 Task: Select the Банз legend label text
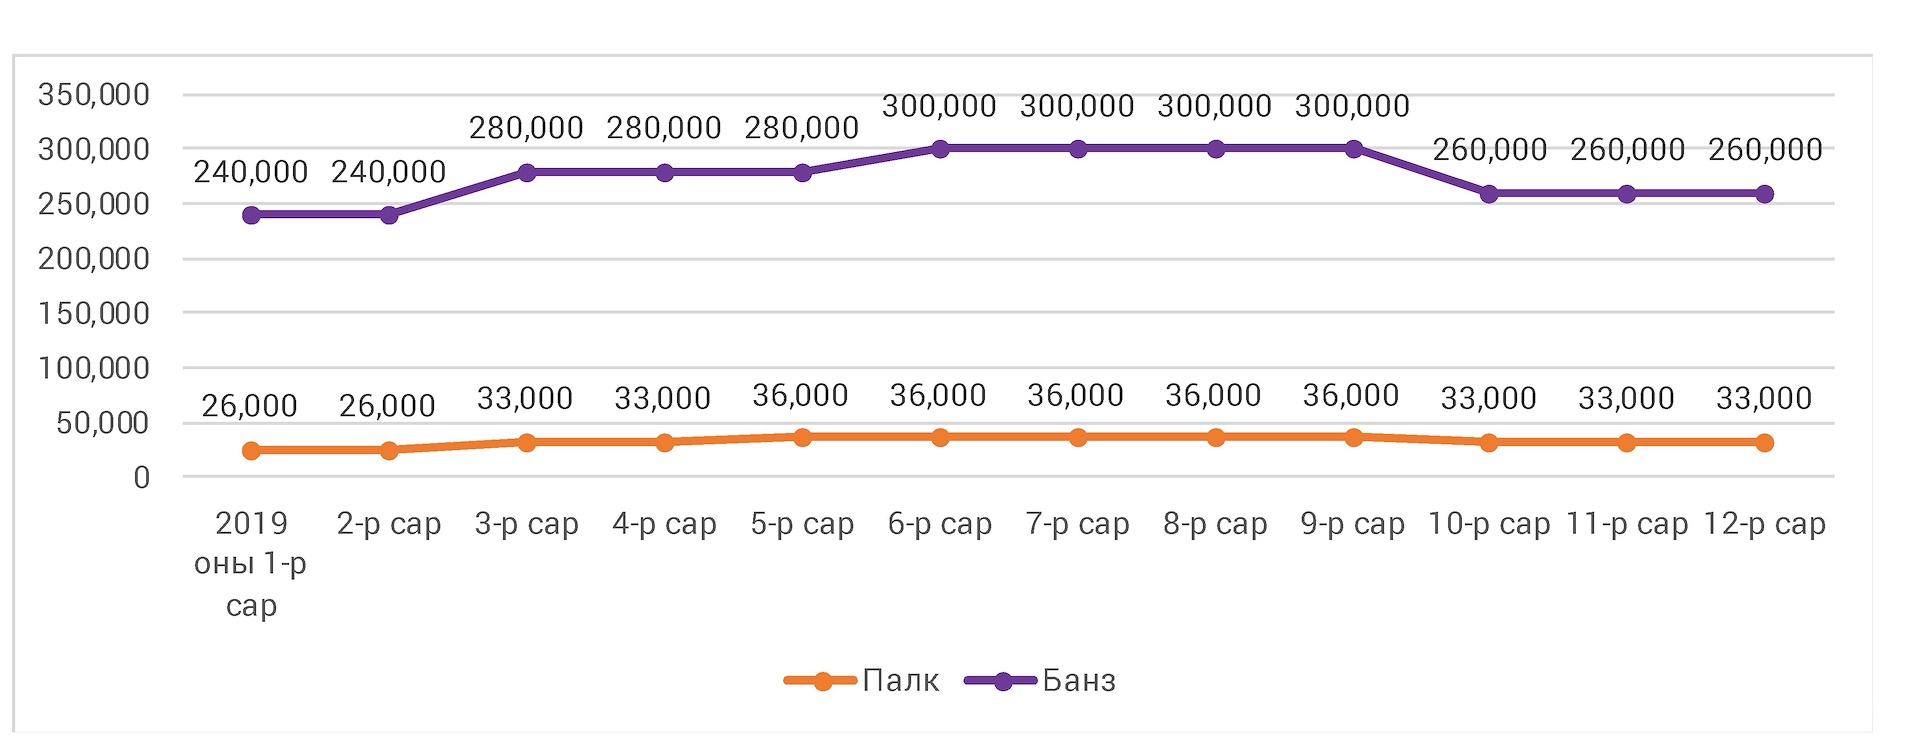tap(1079, 681)
